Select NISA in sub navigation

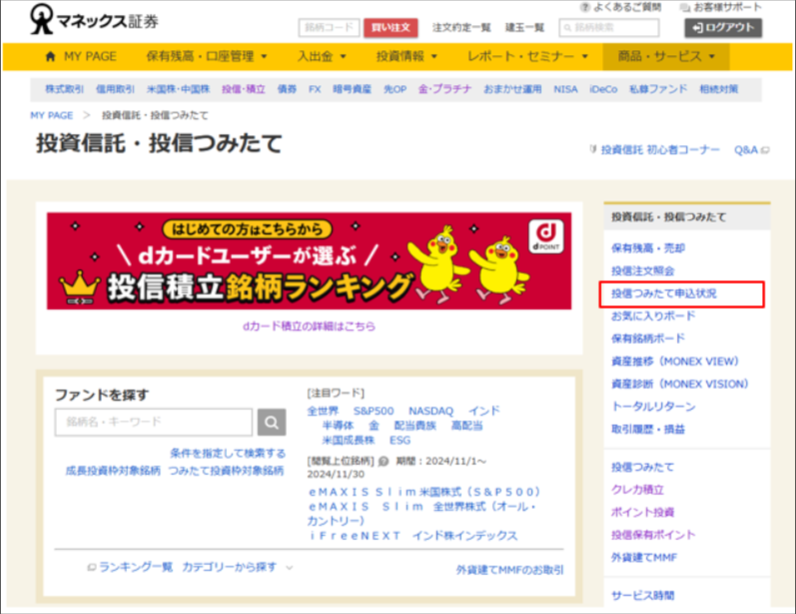pos(566,89)
